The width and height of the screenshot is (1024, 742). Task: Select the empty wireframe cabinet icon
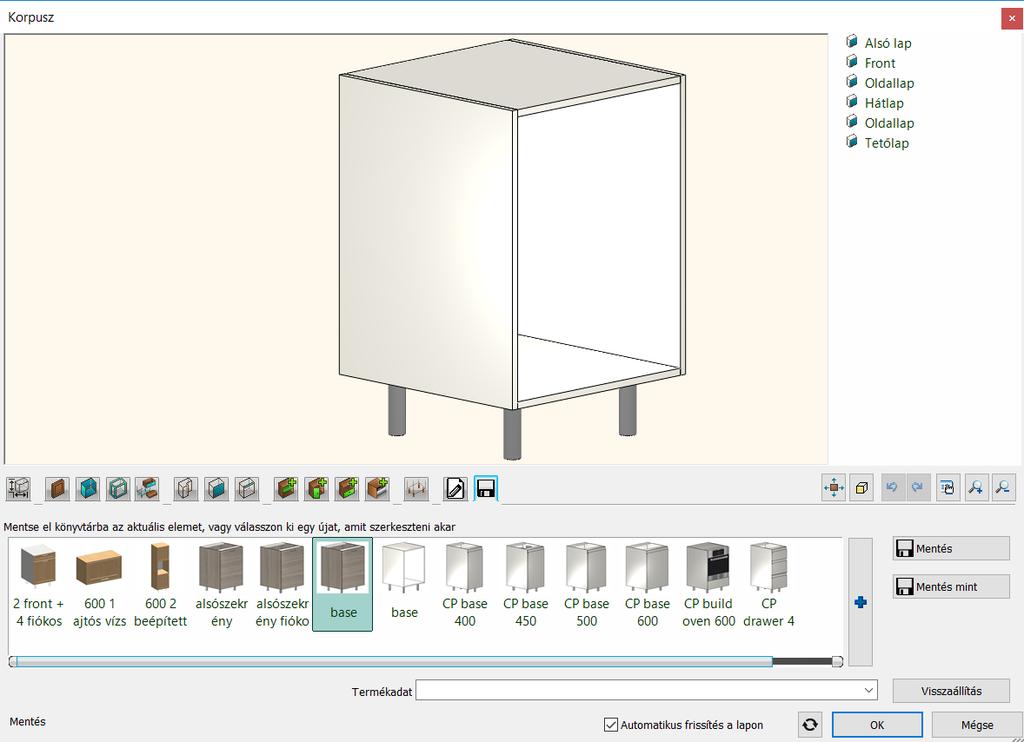point(247,488)
